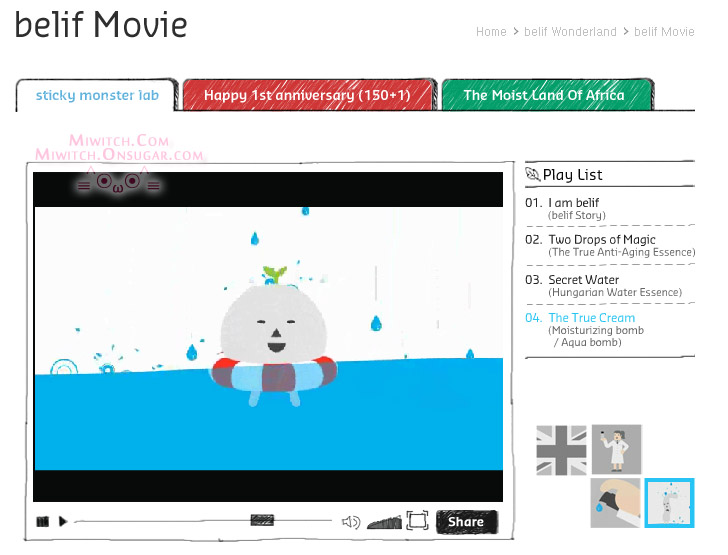728x555 pixels.
Task: Go to Home breadcrumb link
Action: coord(491,32)
